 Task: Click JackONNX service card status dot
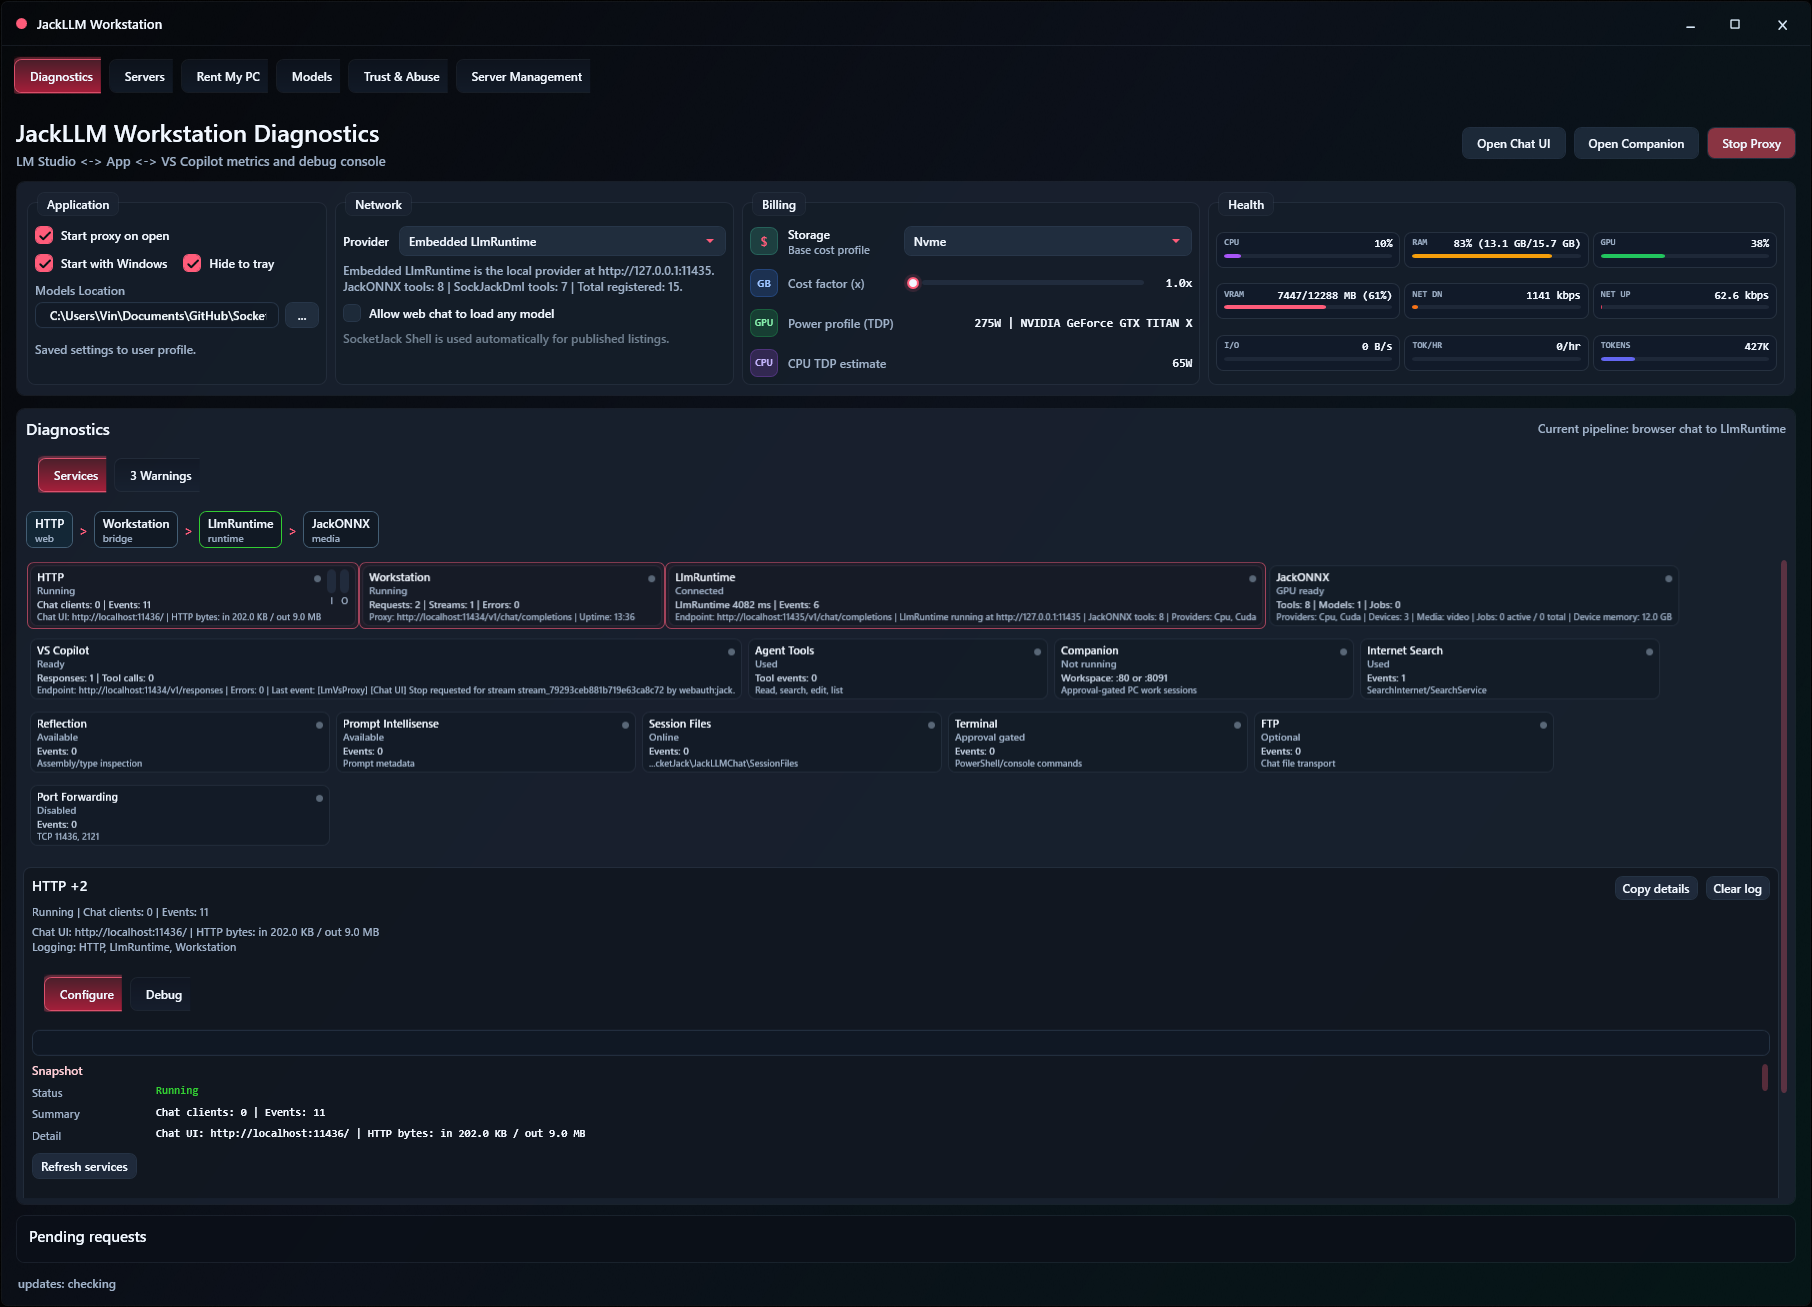(x=1668, y=579)
